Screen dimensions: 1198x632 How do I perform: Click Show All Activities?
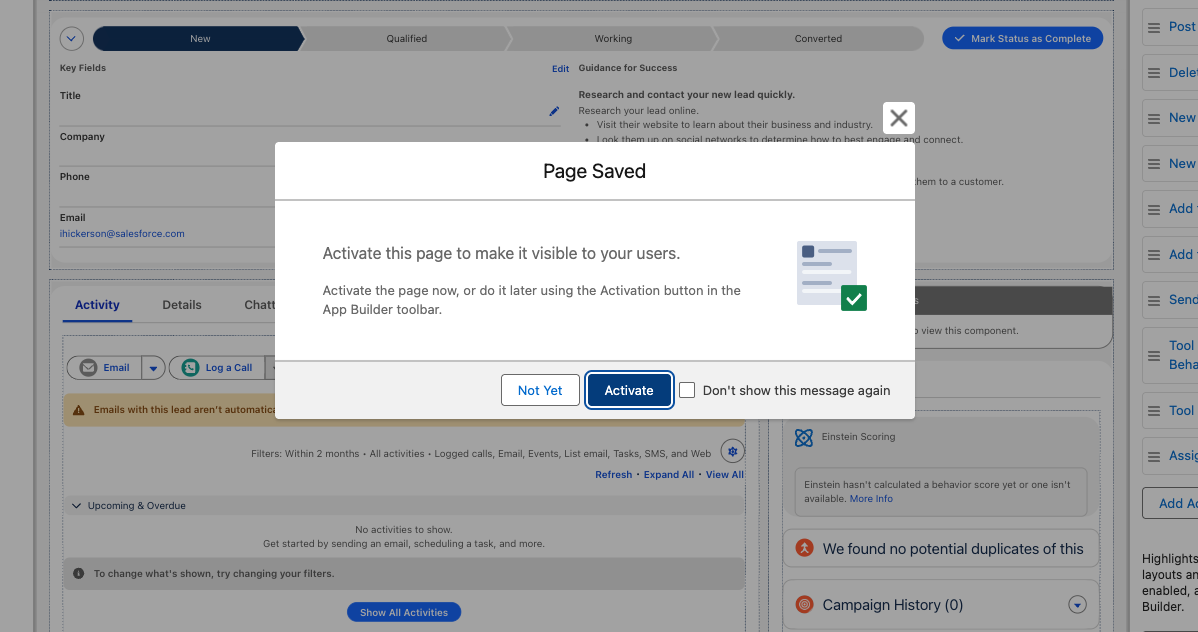pos(404,612)
